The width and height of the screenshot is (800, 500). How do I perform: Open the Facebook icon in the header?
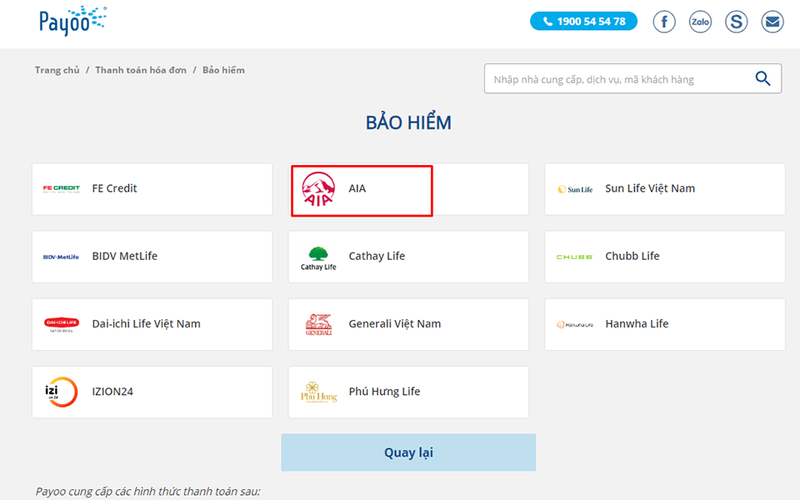point(664,22)
